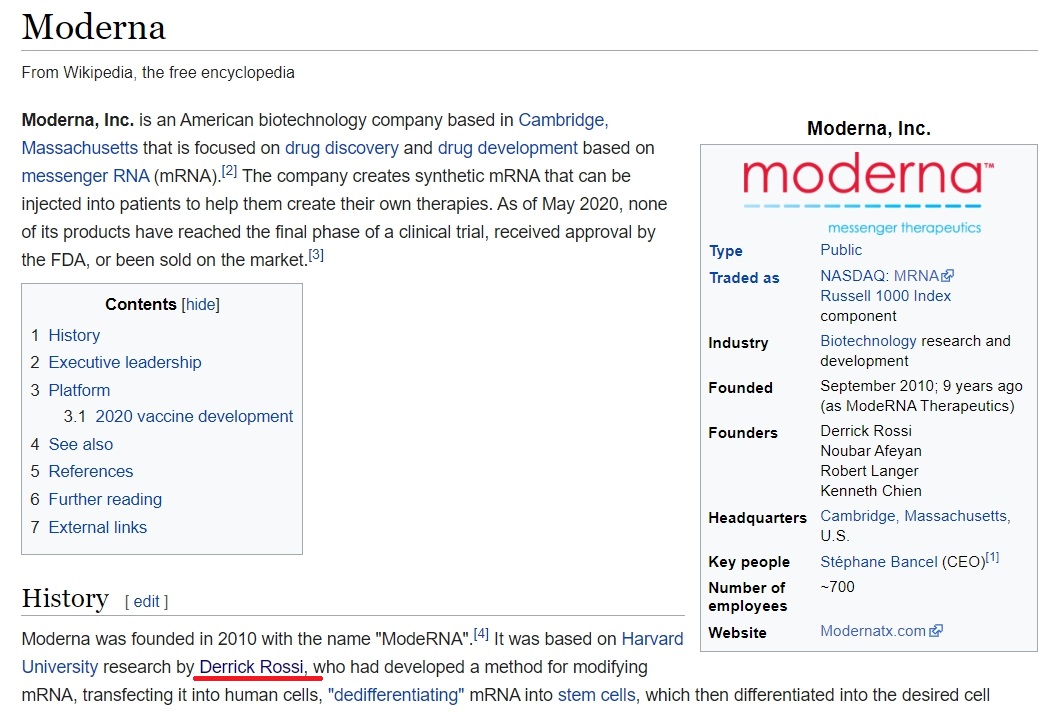Jump to History in the Contents list
The image size is (1055, 712).
coord(74,335)
